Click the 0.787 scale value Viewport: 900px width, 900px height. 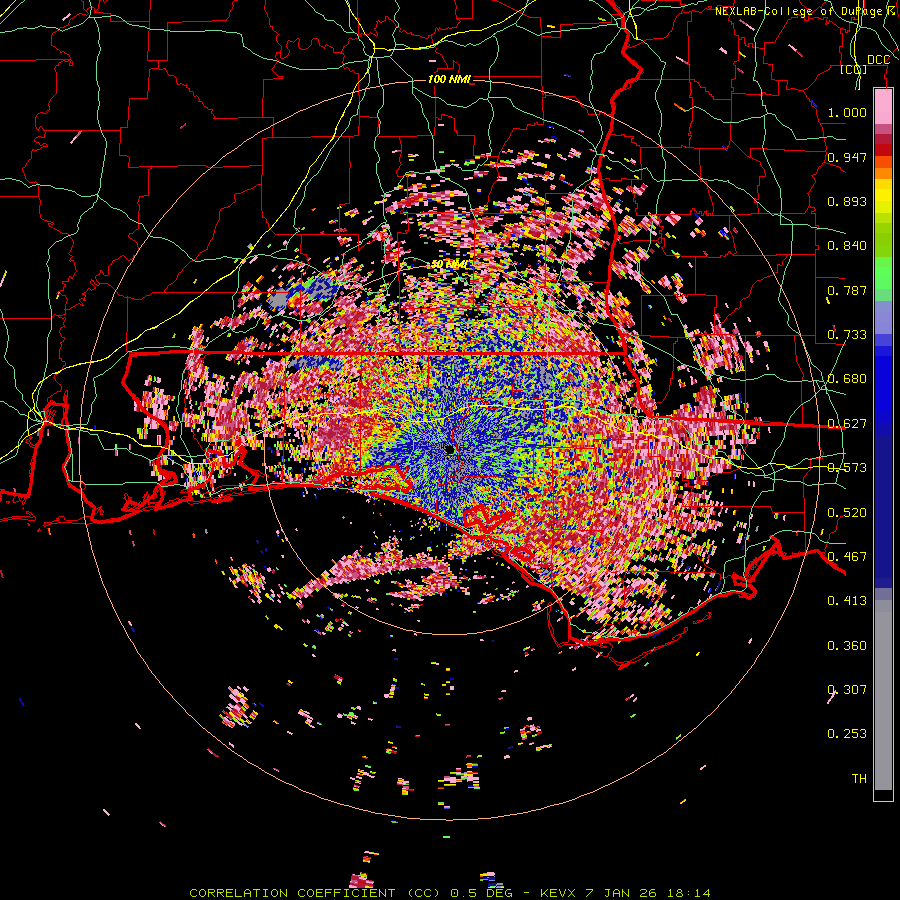847,290
